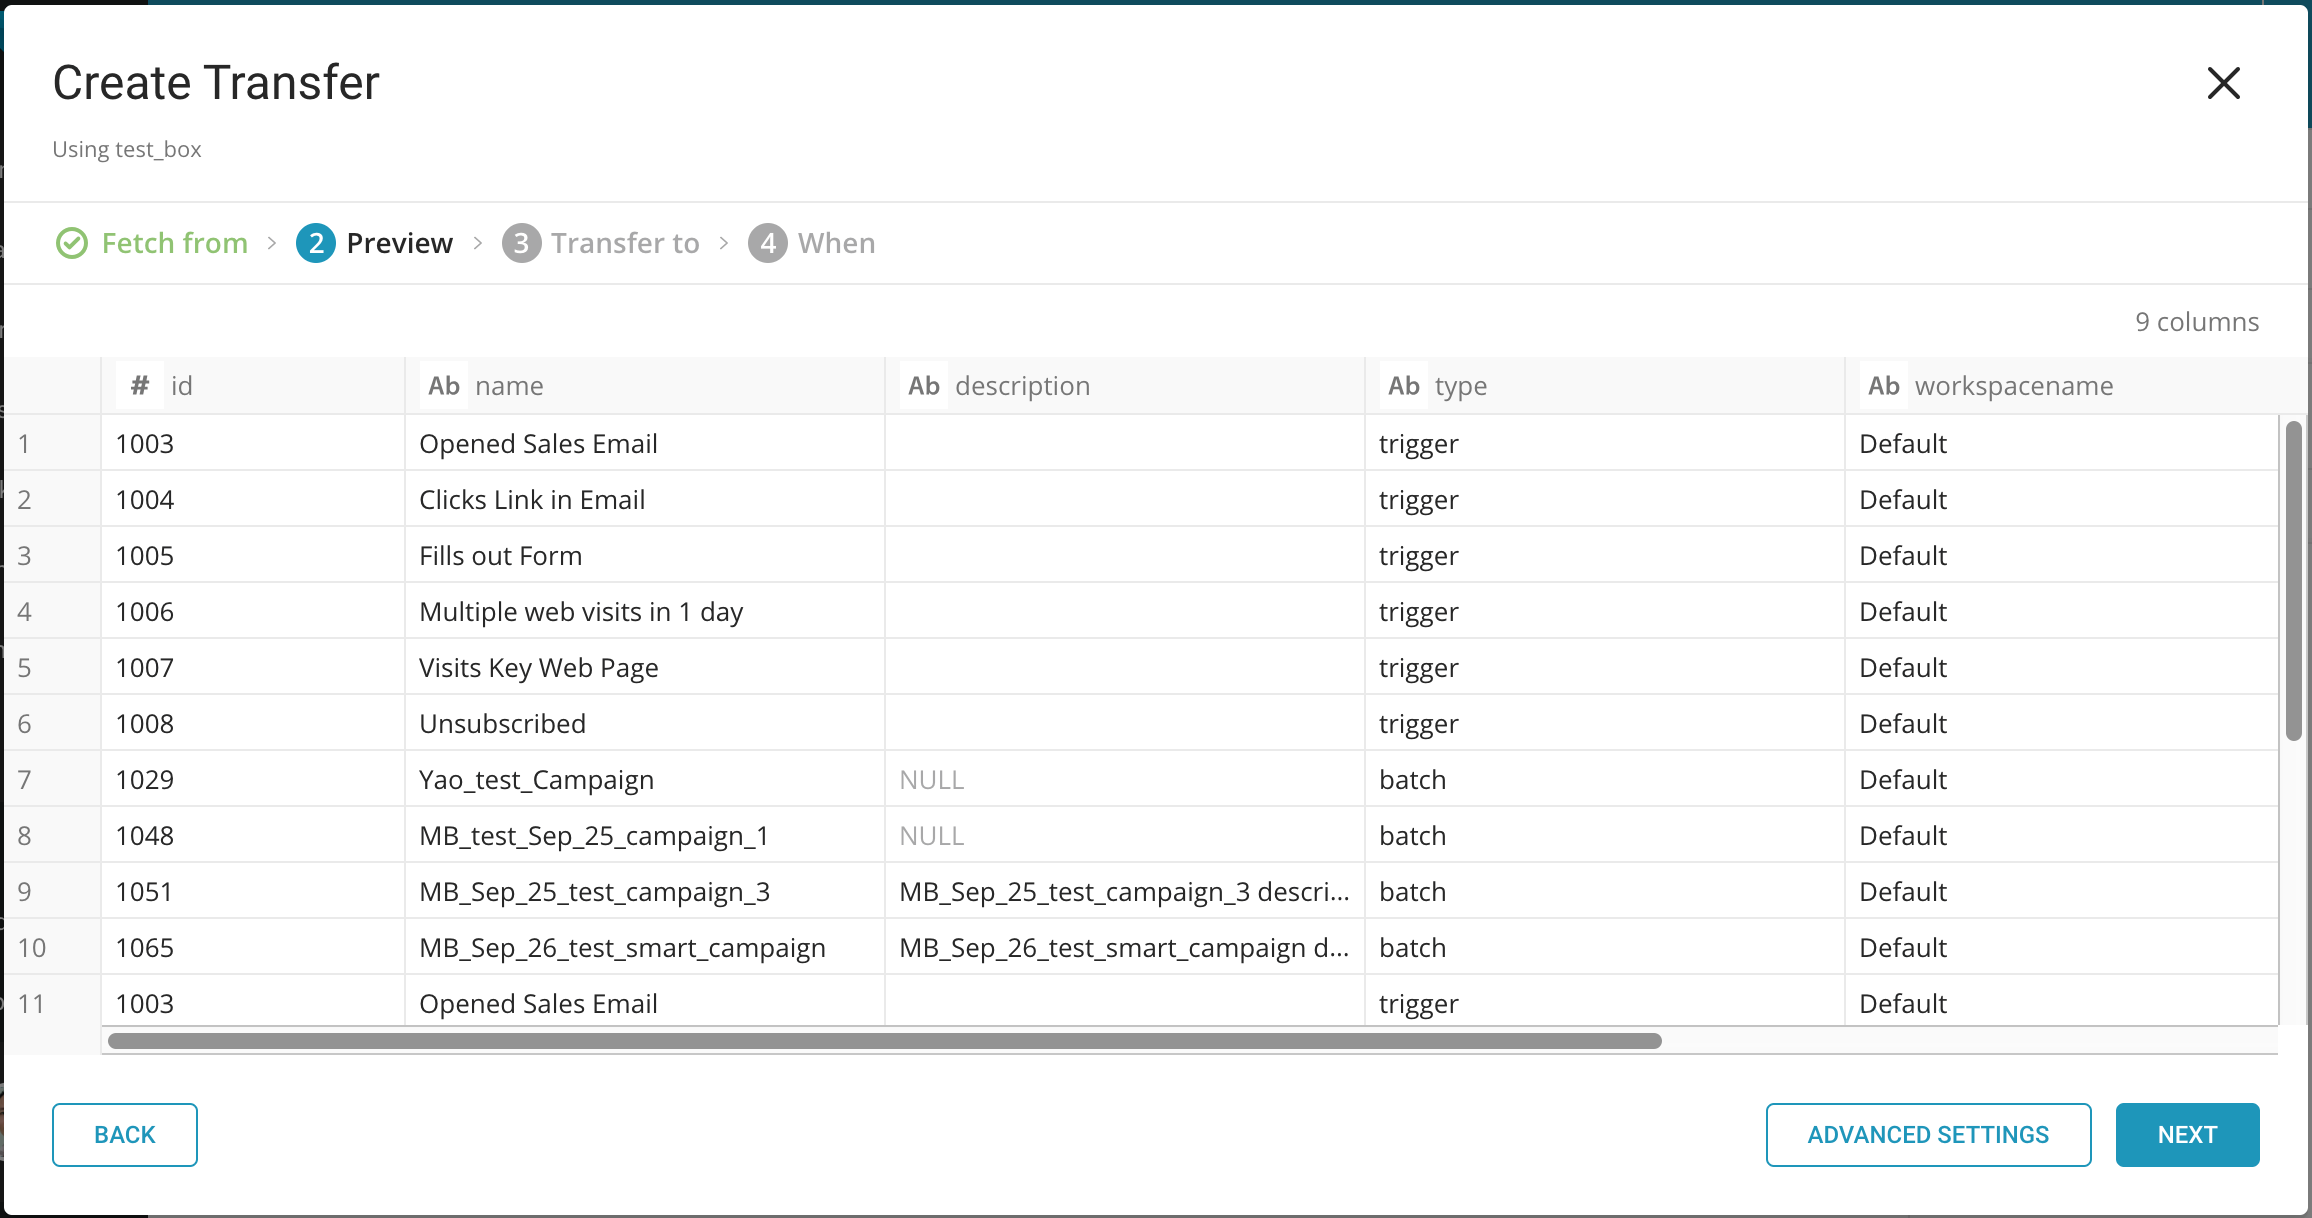
Task: Click the Ab icon of workspacename column
Action: (1884, 386)
